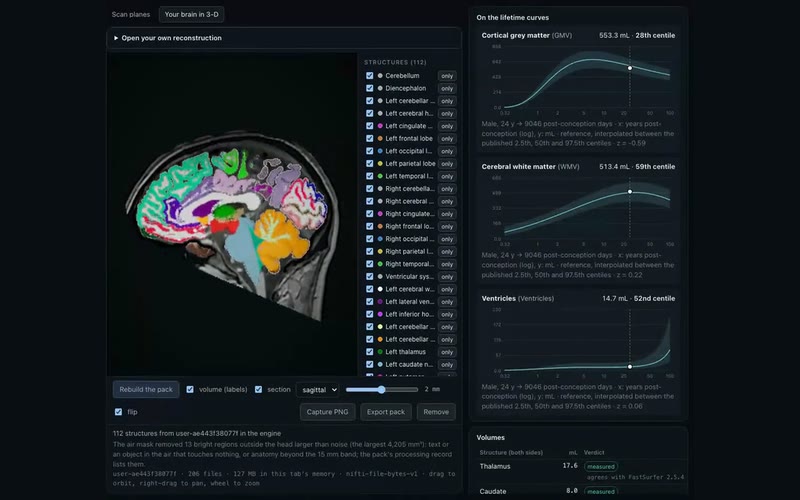This screenshot has height=500, width=800.
Task: Toggle the Diencephalon structure checkbox
Action: point(369,88)
